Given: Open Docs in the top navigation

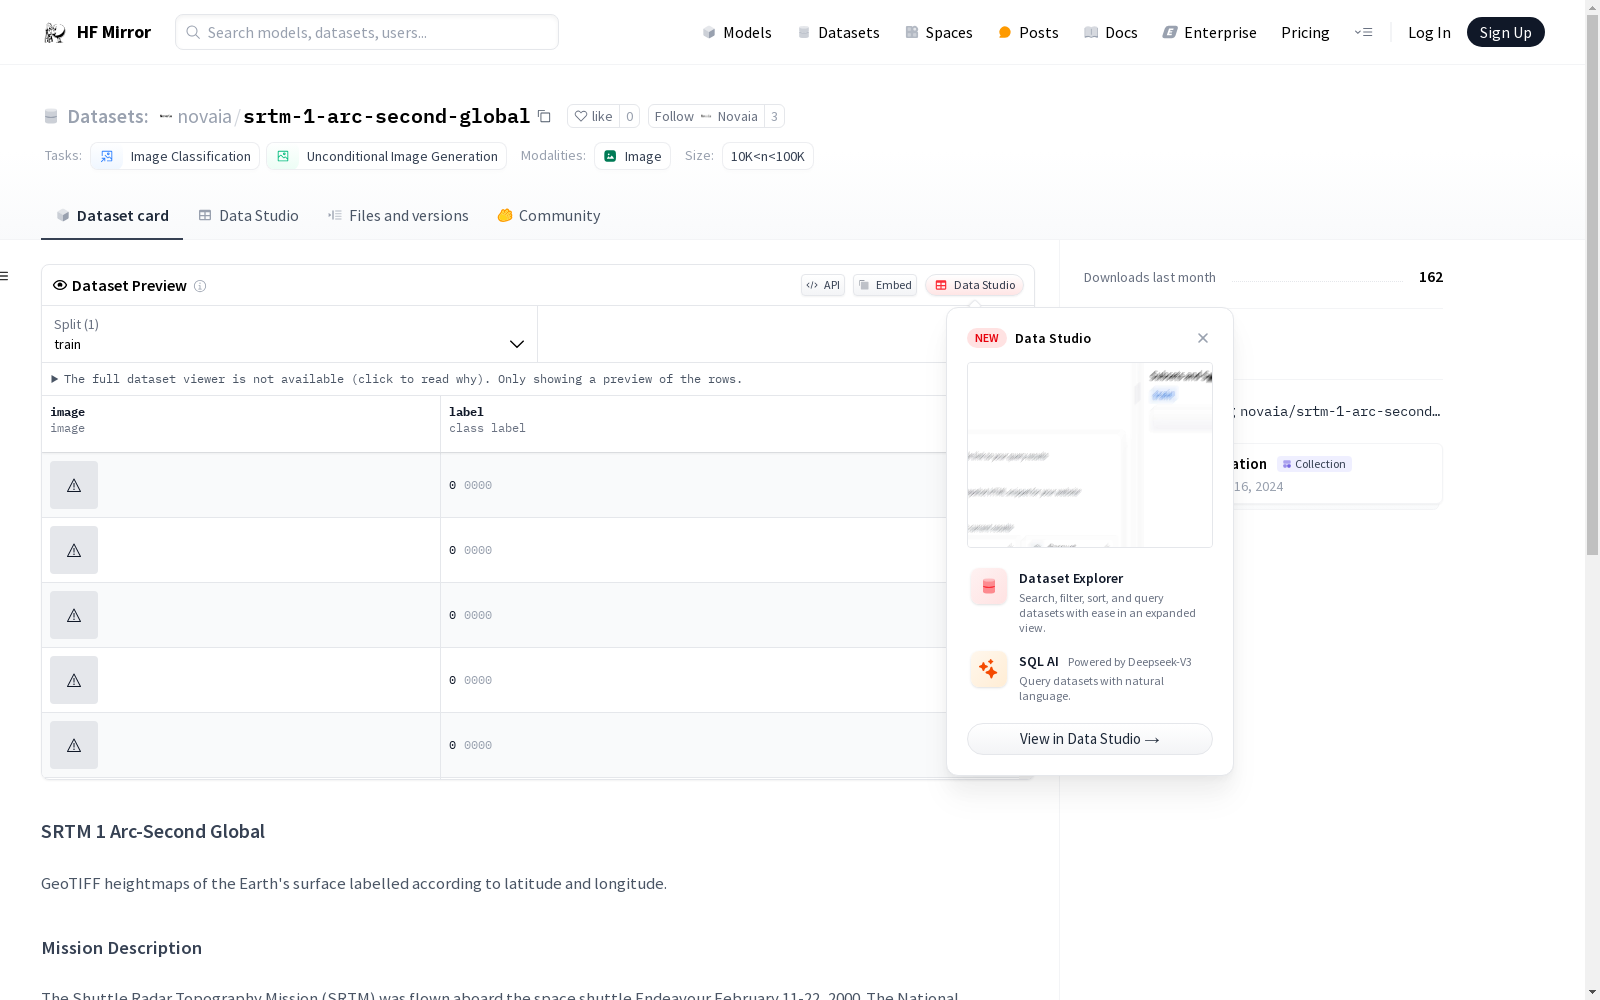Looking at the screenshot, I should [x=1111, y=32].
